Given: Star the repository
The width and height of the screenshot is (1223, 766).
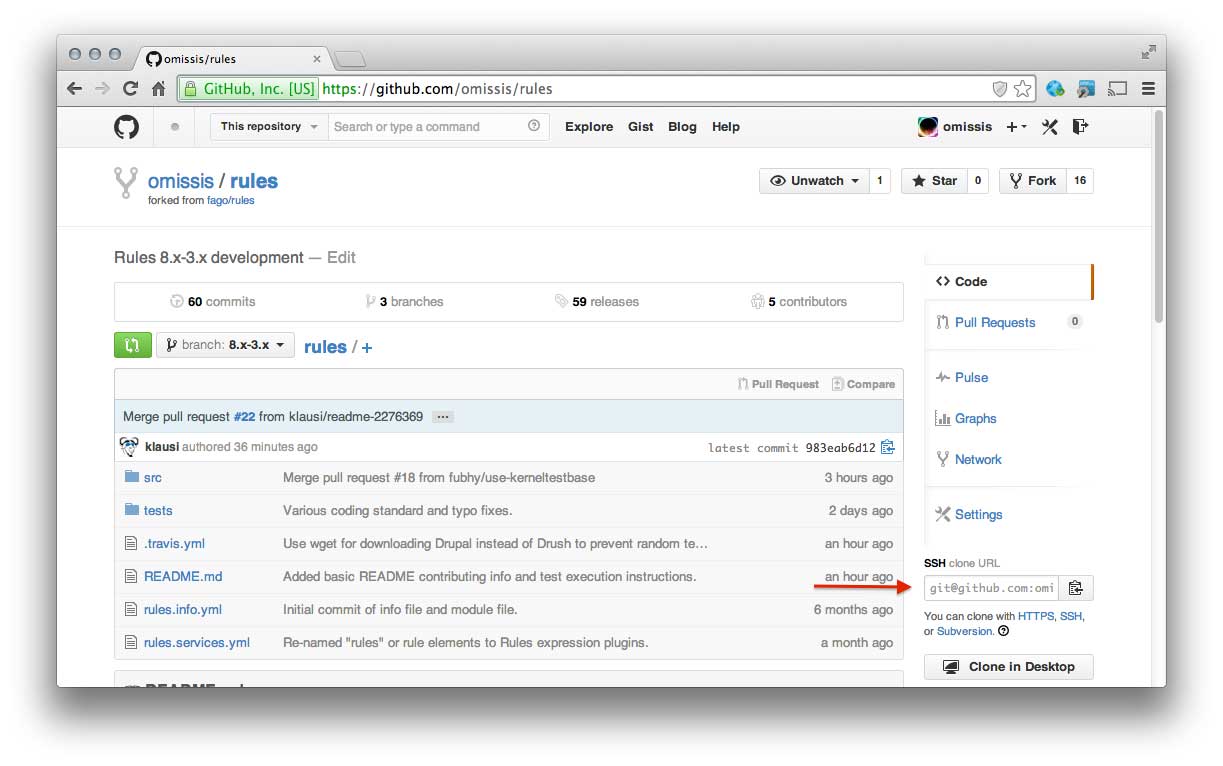Looking at the screenshot, I should pos(934,181).
